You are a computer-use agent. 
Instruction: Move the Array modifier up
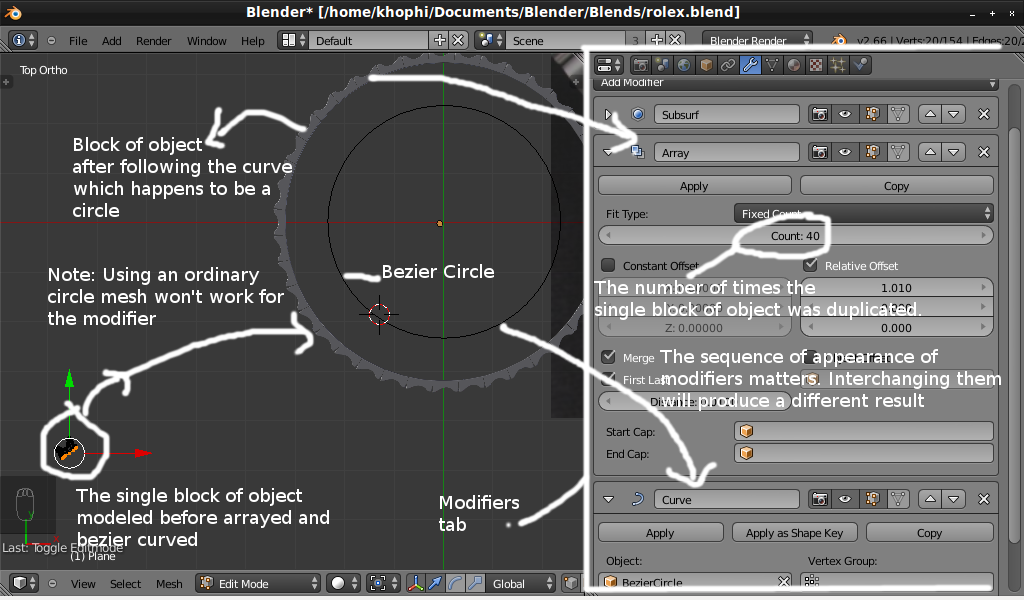pos(932,153)
